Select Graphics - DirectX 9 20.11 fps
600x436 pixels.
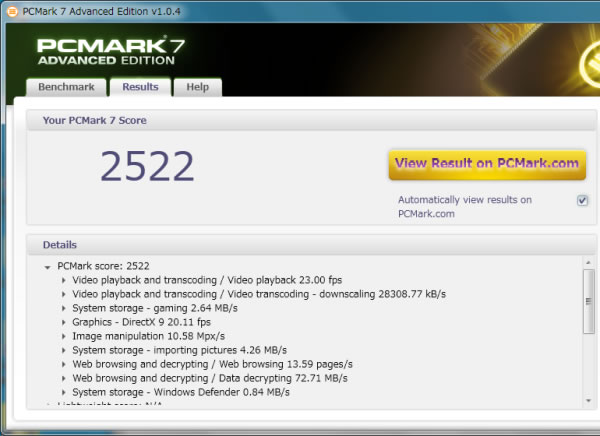142,322
